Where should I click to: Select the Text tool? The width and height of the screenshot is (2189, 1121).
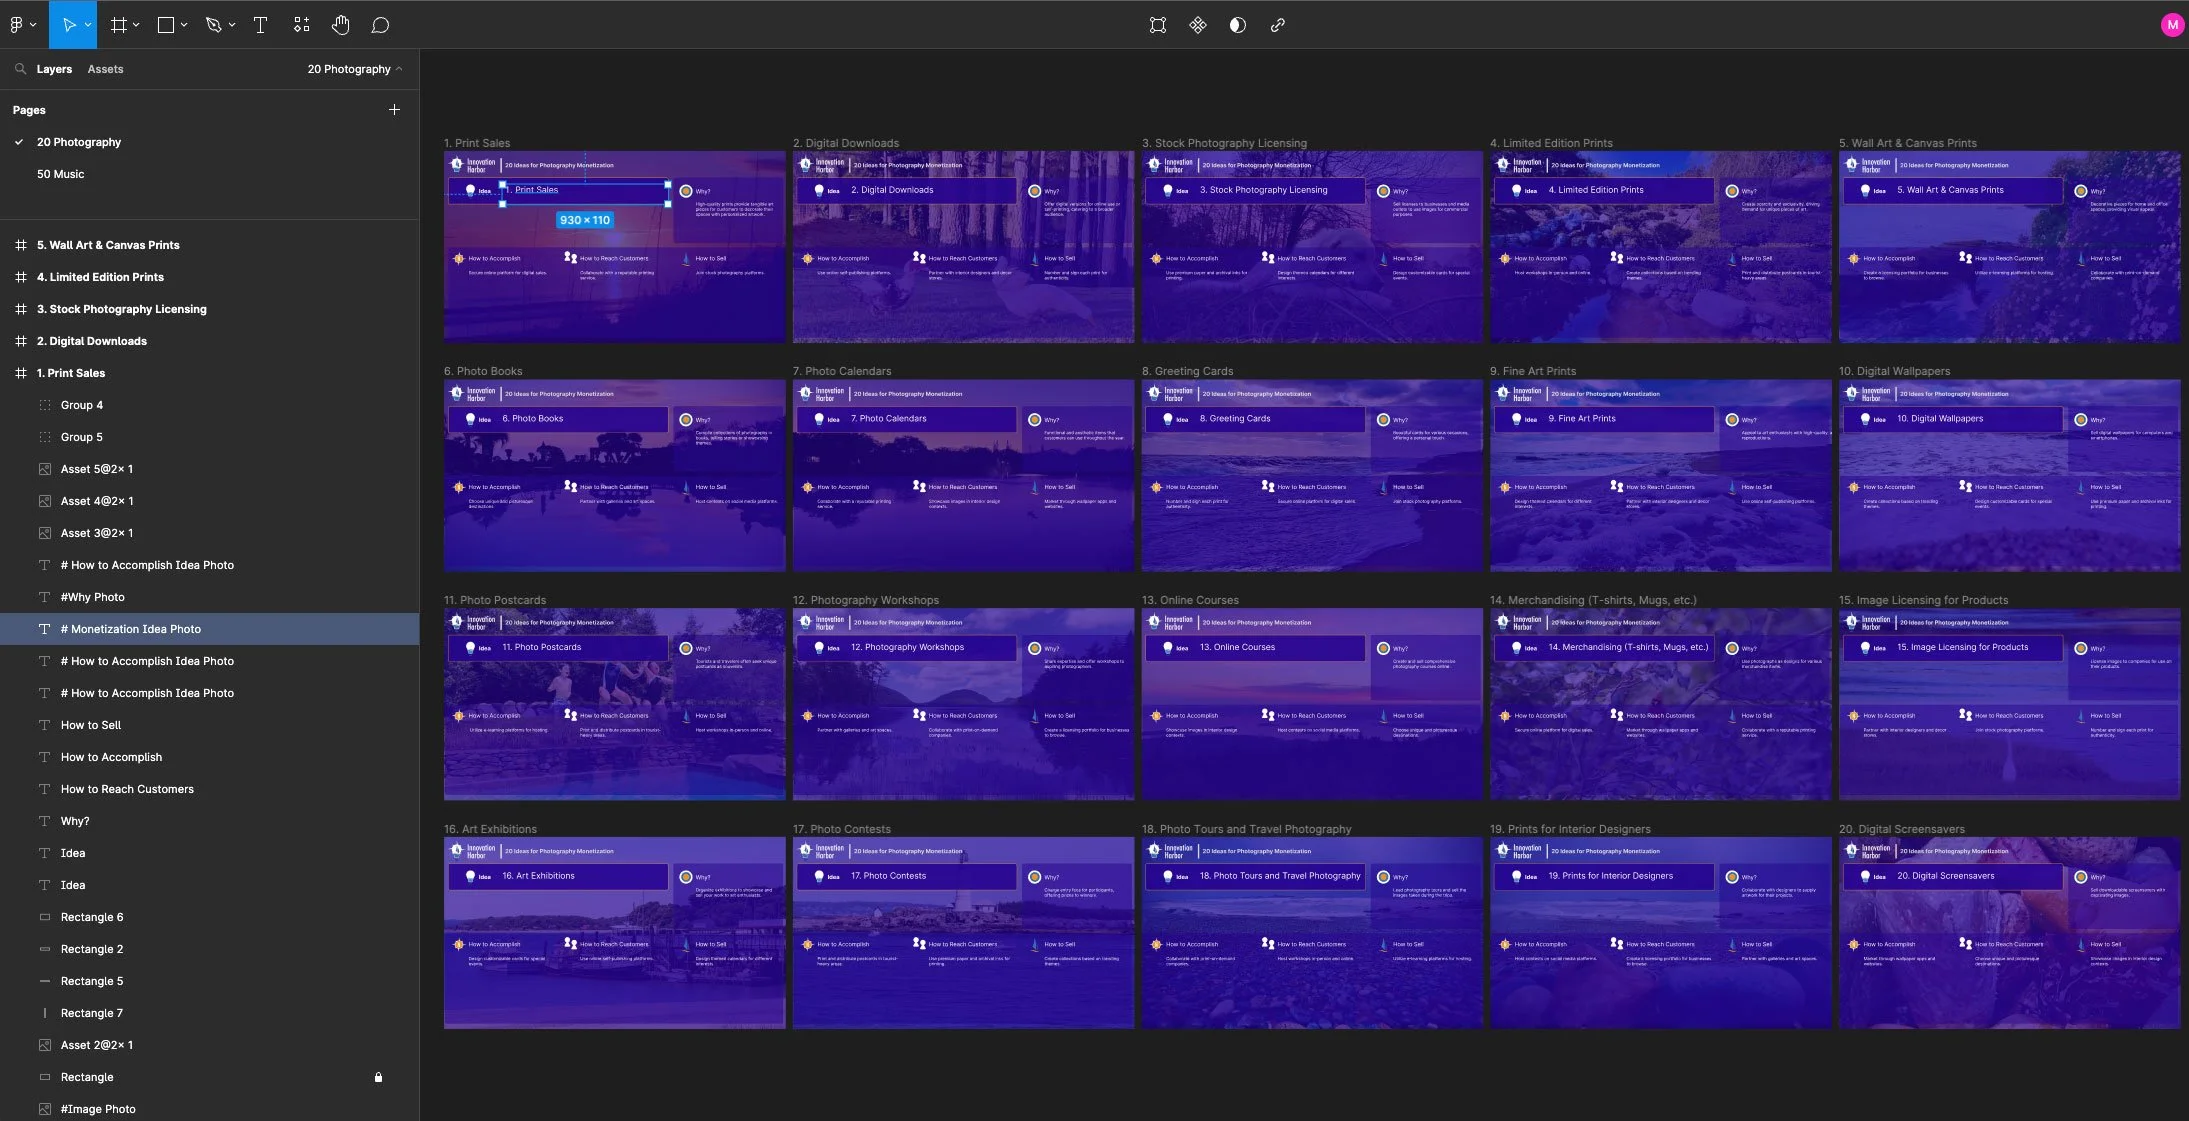pos(260,25)
